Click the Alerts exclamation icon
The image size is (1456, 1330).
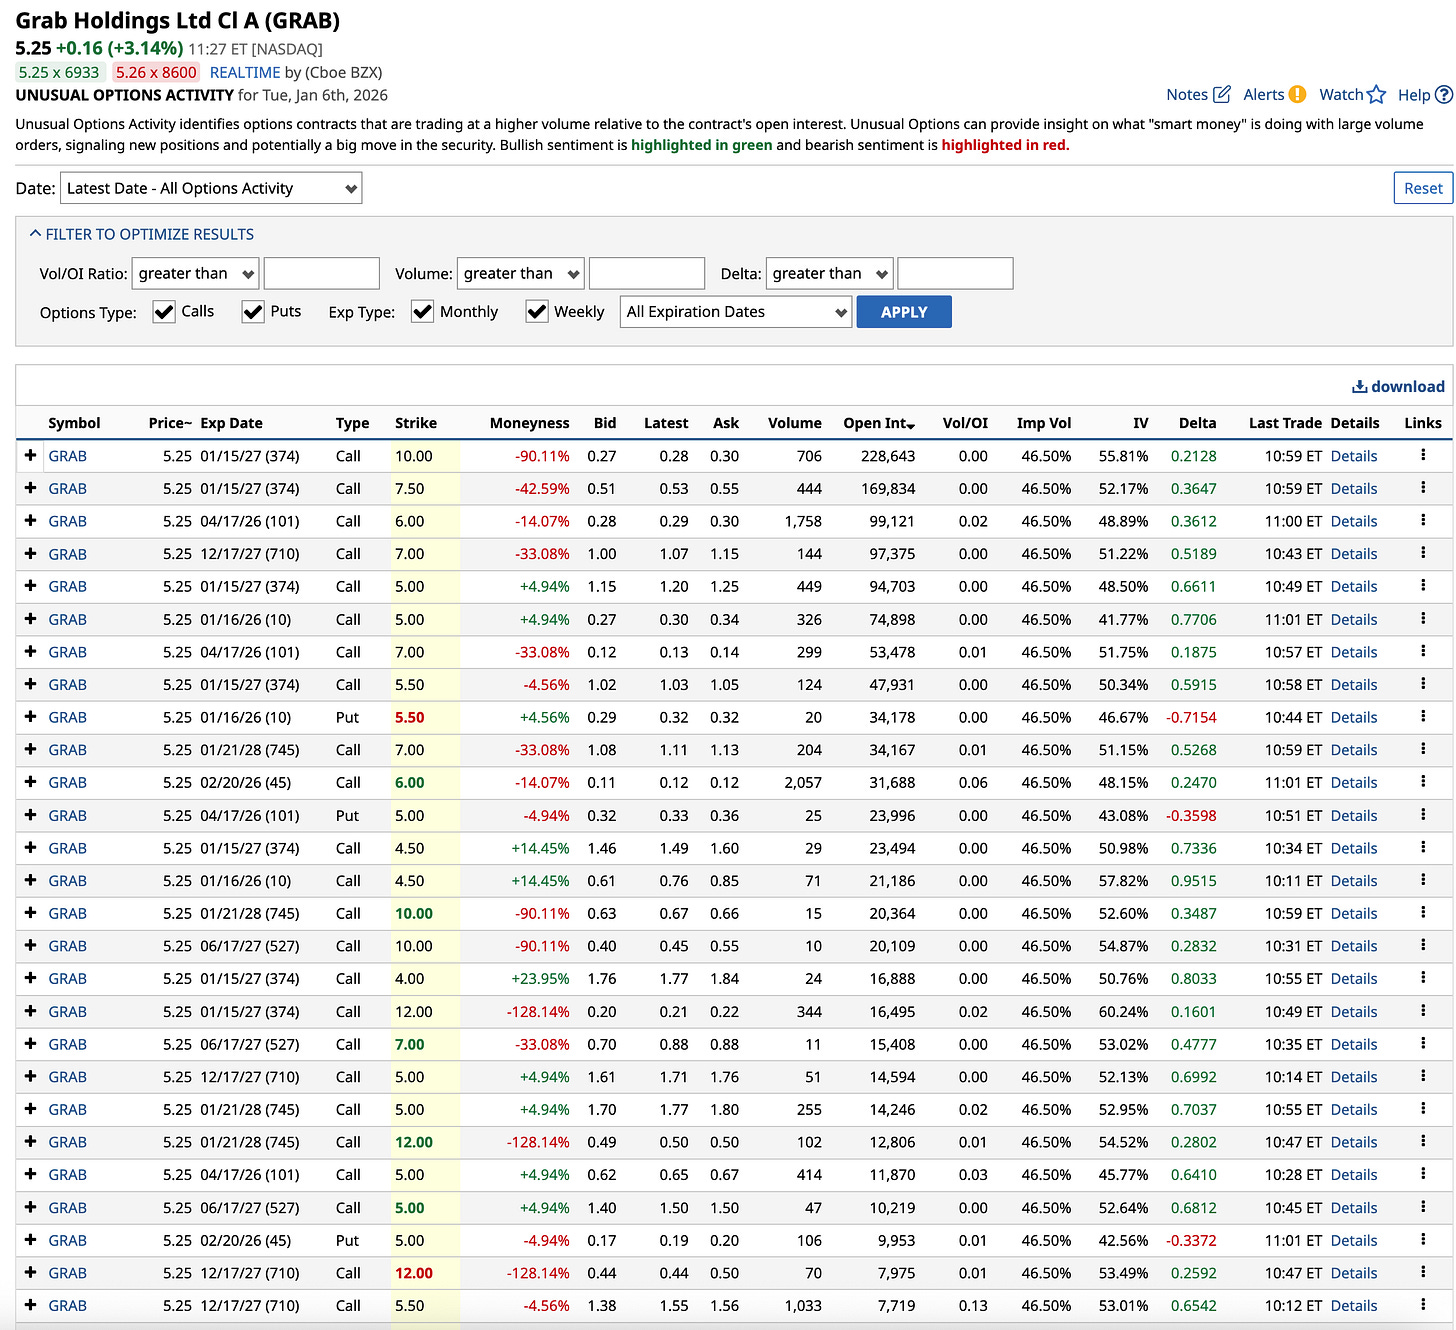(x=1297, y=94)
